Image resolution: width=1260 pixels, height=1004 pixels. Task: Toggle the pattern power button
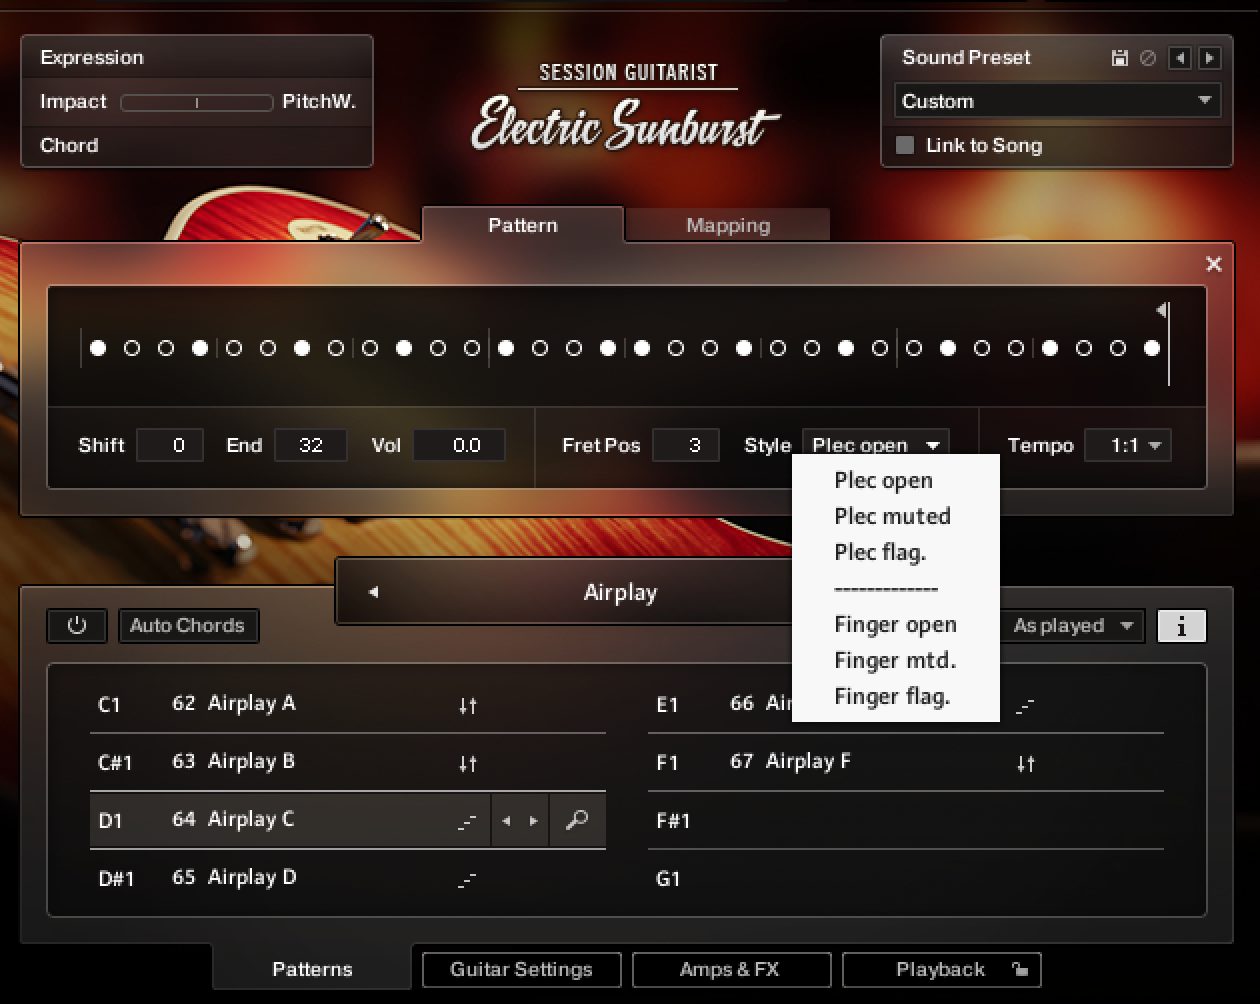77,626
